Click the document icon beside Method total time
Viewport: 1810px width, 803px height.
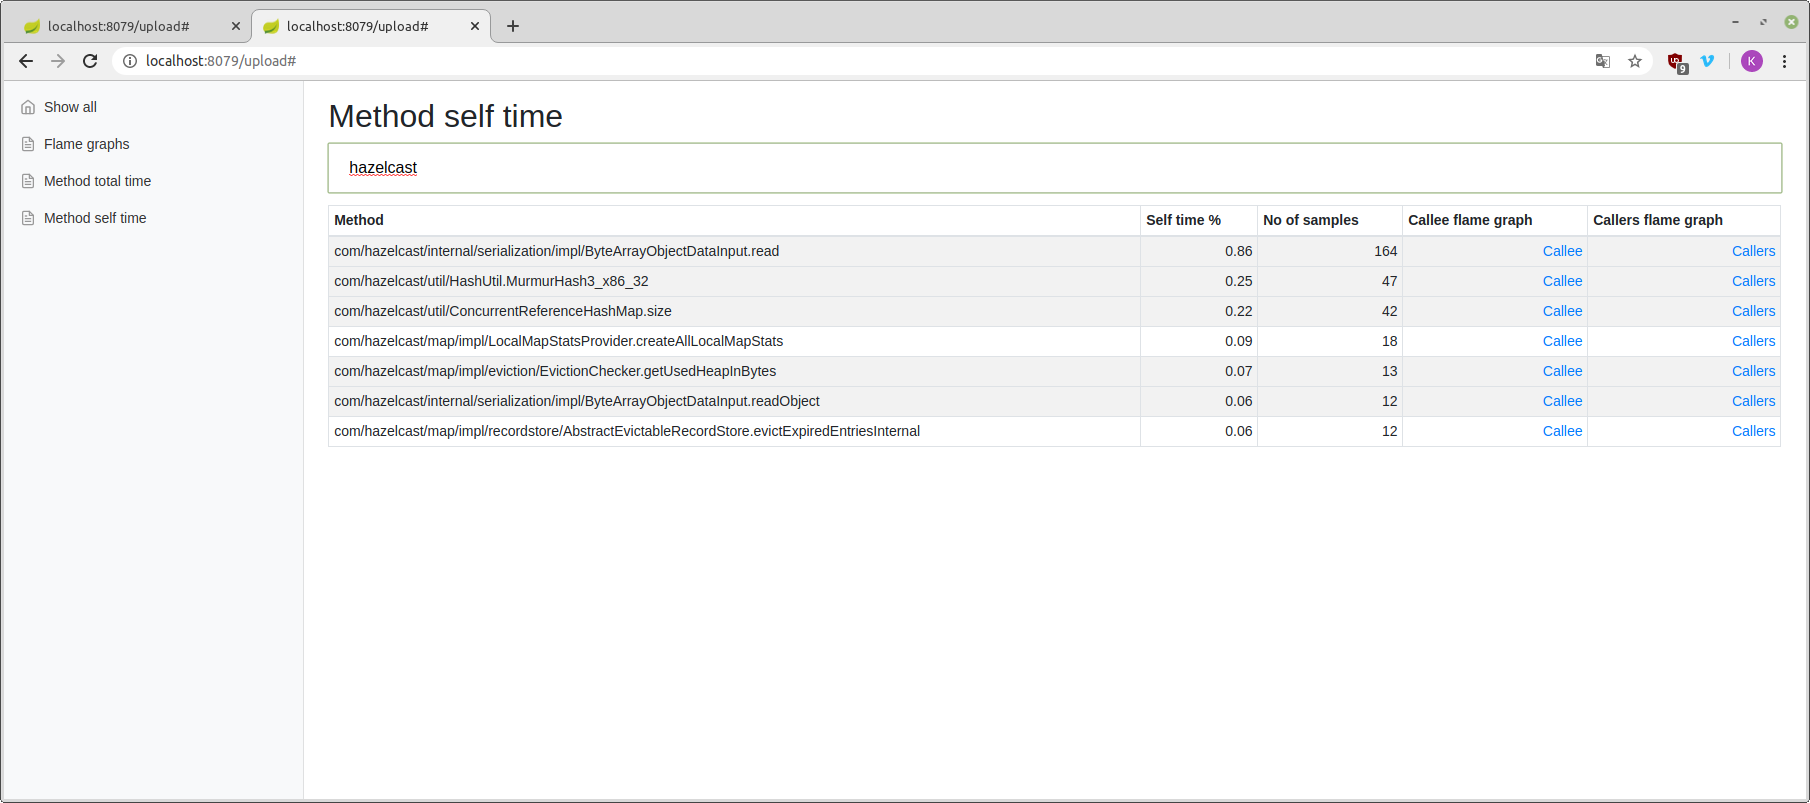point(28,181)
